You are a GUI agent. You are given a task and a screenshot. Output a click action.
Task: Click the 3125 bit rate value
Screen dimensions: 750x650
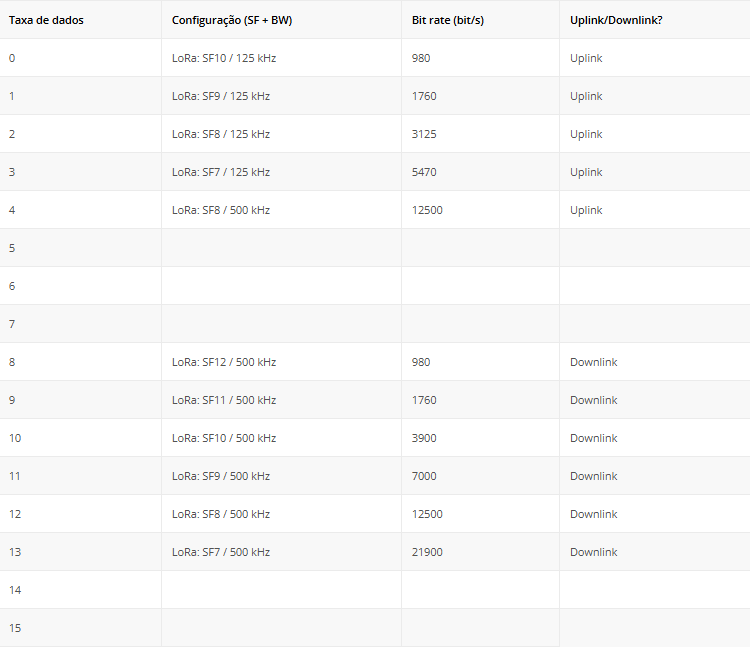tap(424, 134)
